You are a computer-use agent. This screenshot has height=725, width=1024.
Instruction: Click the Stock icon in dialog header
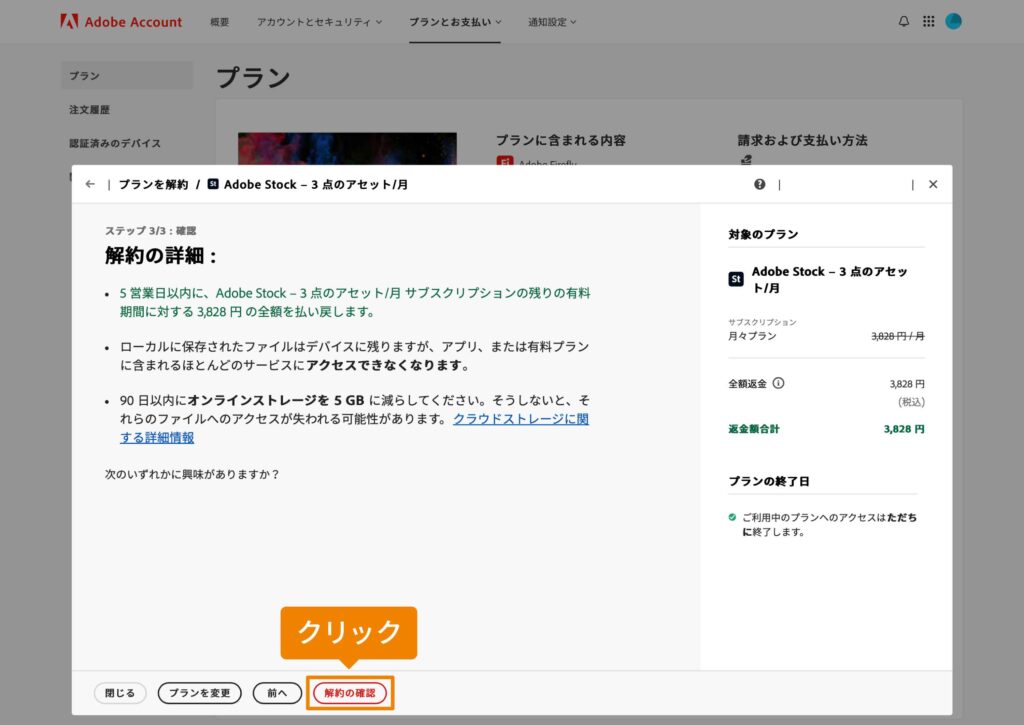213,184
